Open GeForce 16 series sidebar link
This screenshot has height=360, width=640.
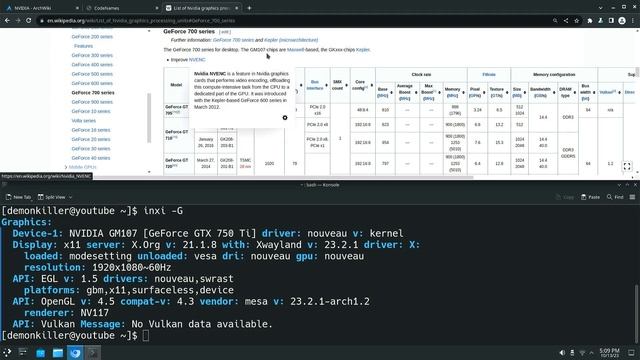pyautogui.click(x=91, y=130)
